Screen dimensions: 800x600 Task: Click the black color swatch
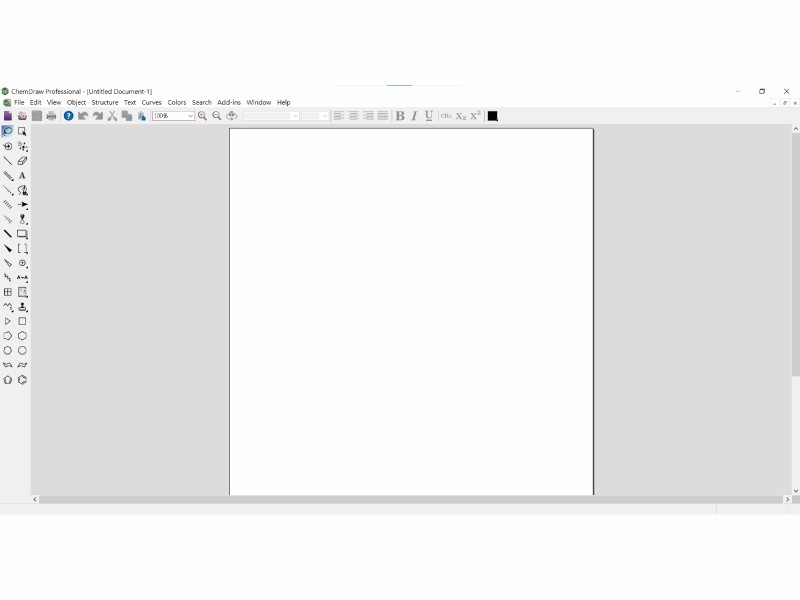coord(492,116)
